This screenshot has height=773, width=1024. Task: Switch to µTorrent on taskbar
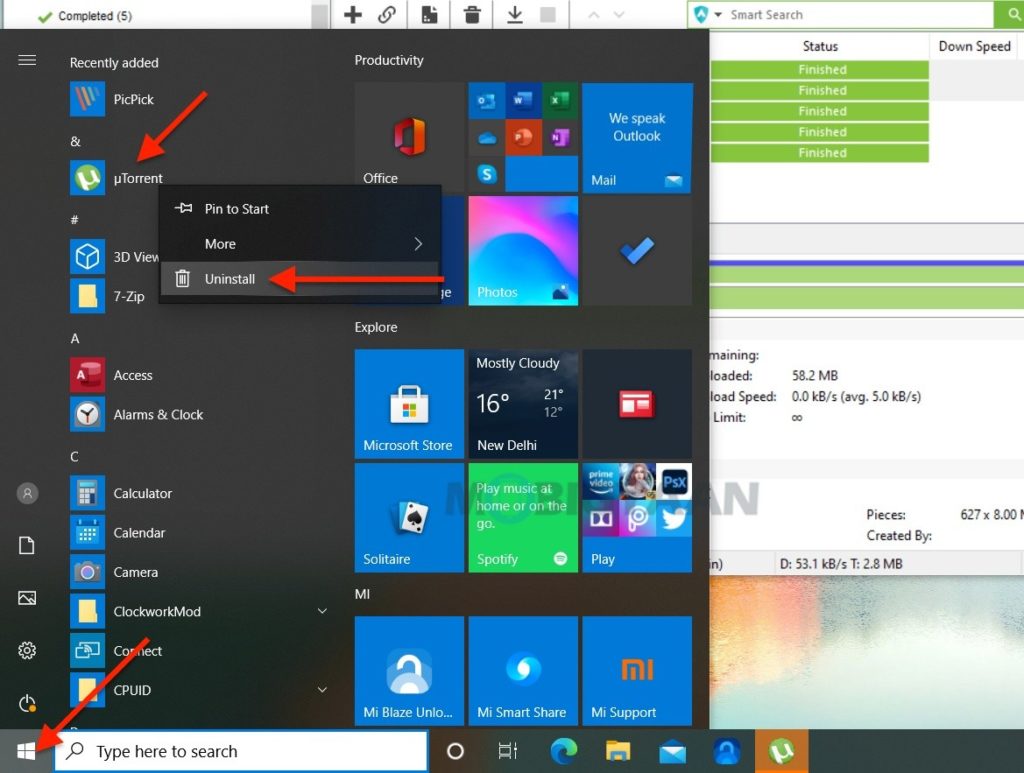coord(782,751)
